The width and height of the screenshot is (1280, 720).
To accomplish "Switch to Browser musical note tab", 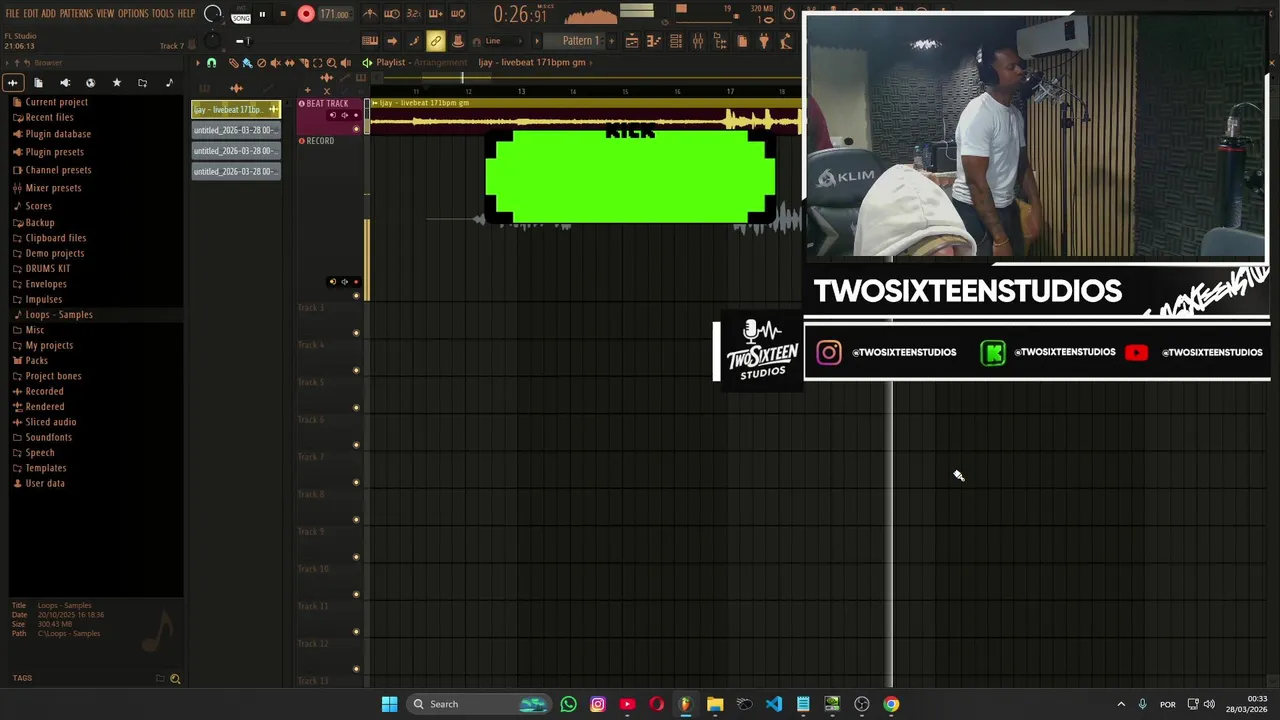I will (x=169, y=83).
